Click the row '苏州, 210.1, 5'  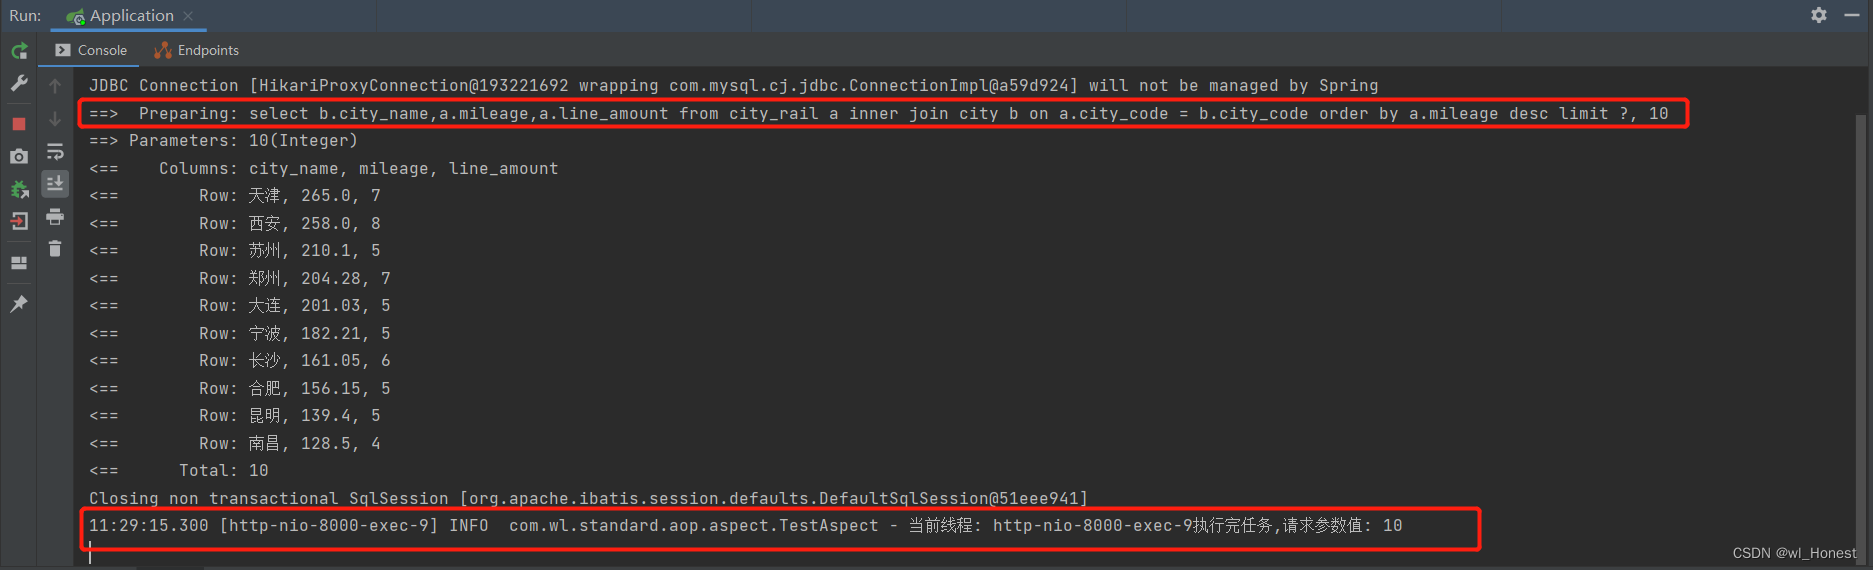[235, 251]
